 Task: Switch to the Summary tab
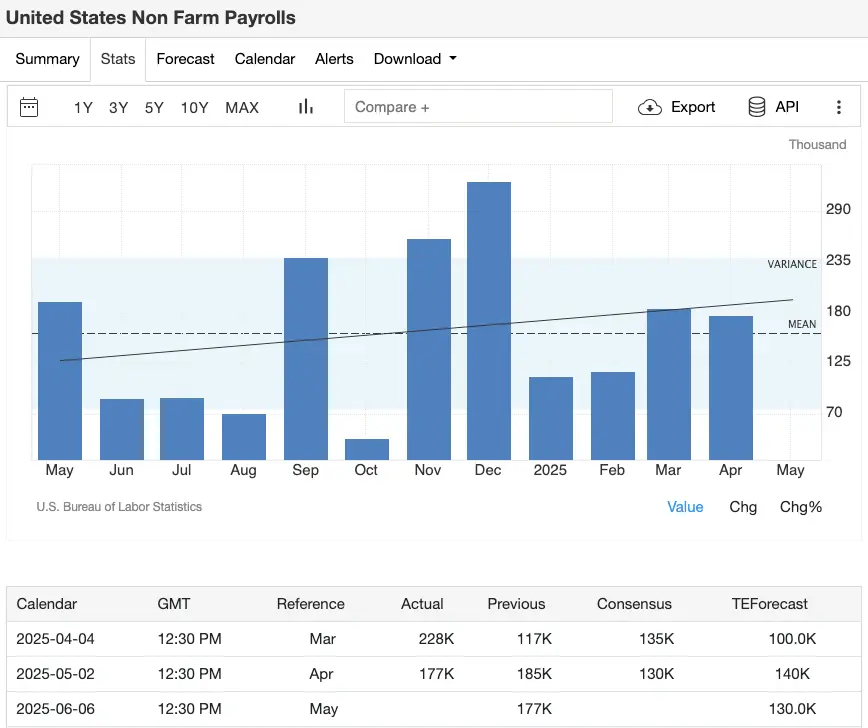47,59
